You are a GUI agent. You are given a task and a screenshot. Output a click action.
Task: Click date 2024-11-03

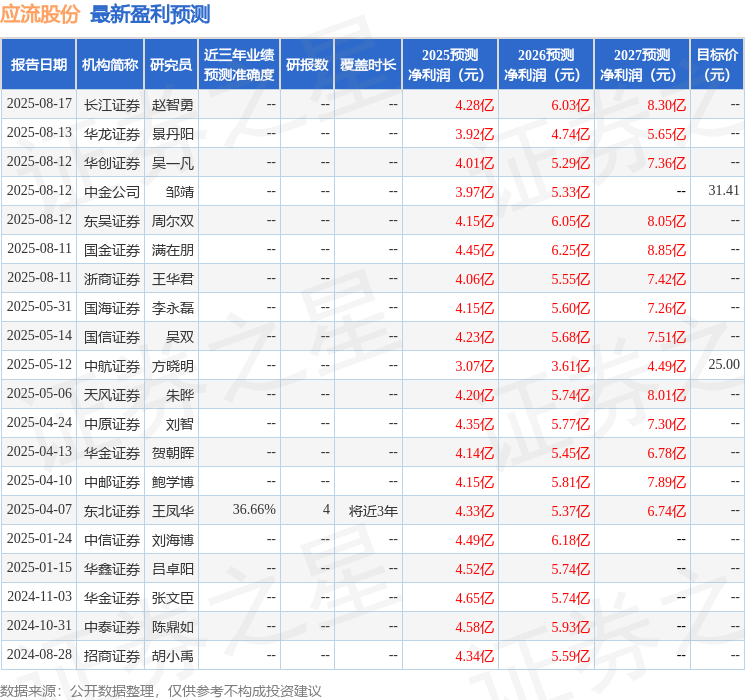(39, 596)
